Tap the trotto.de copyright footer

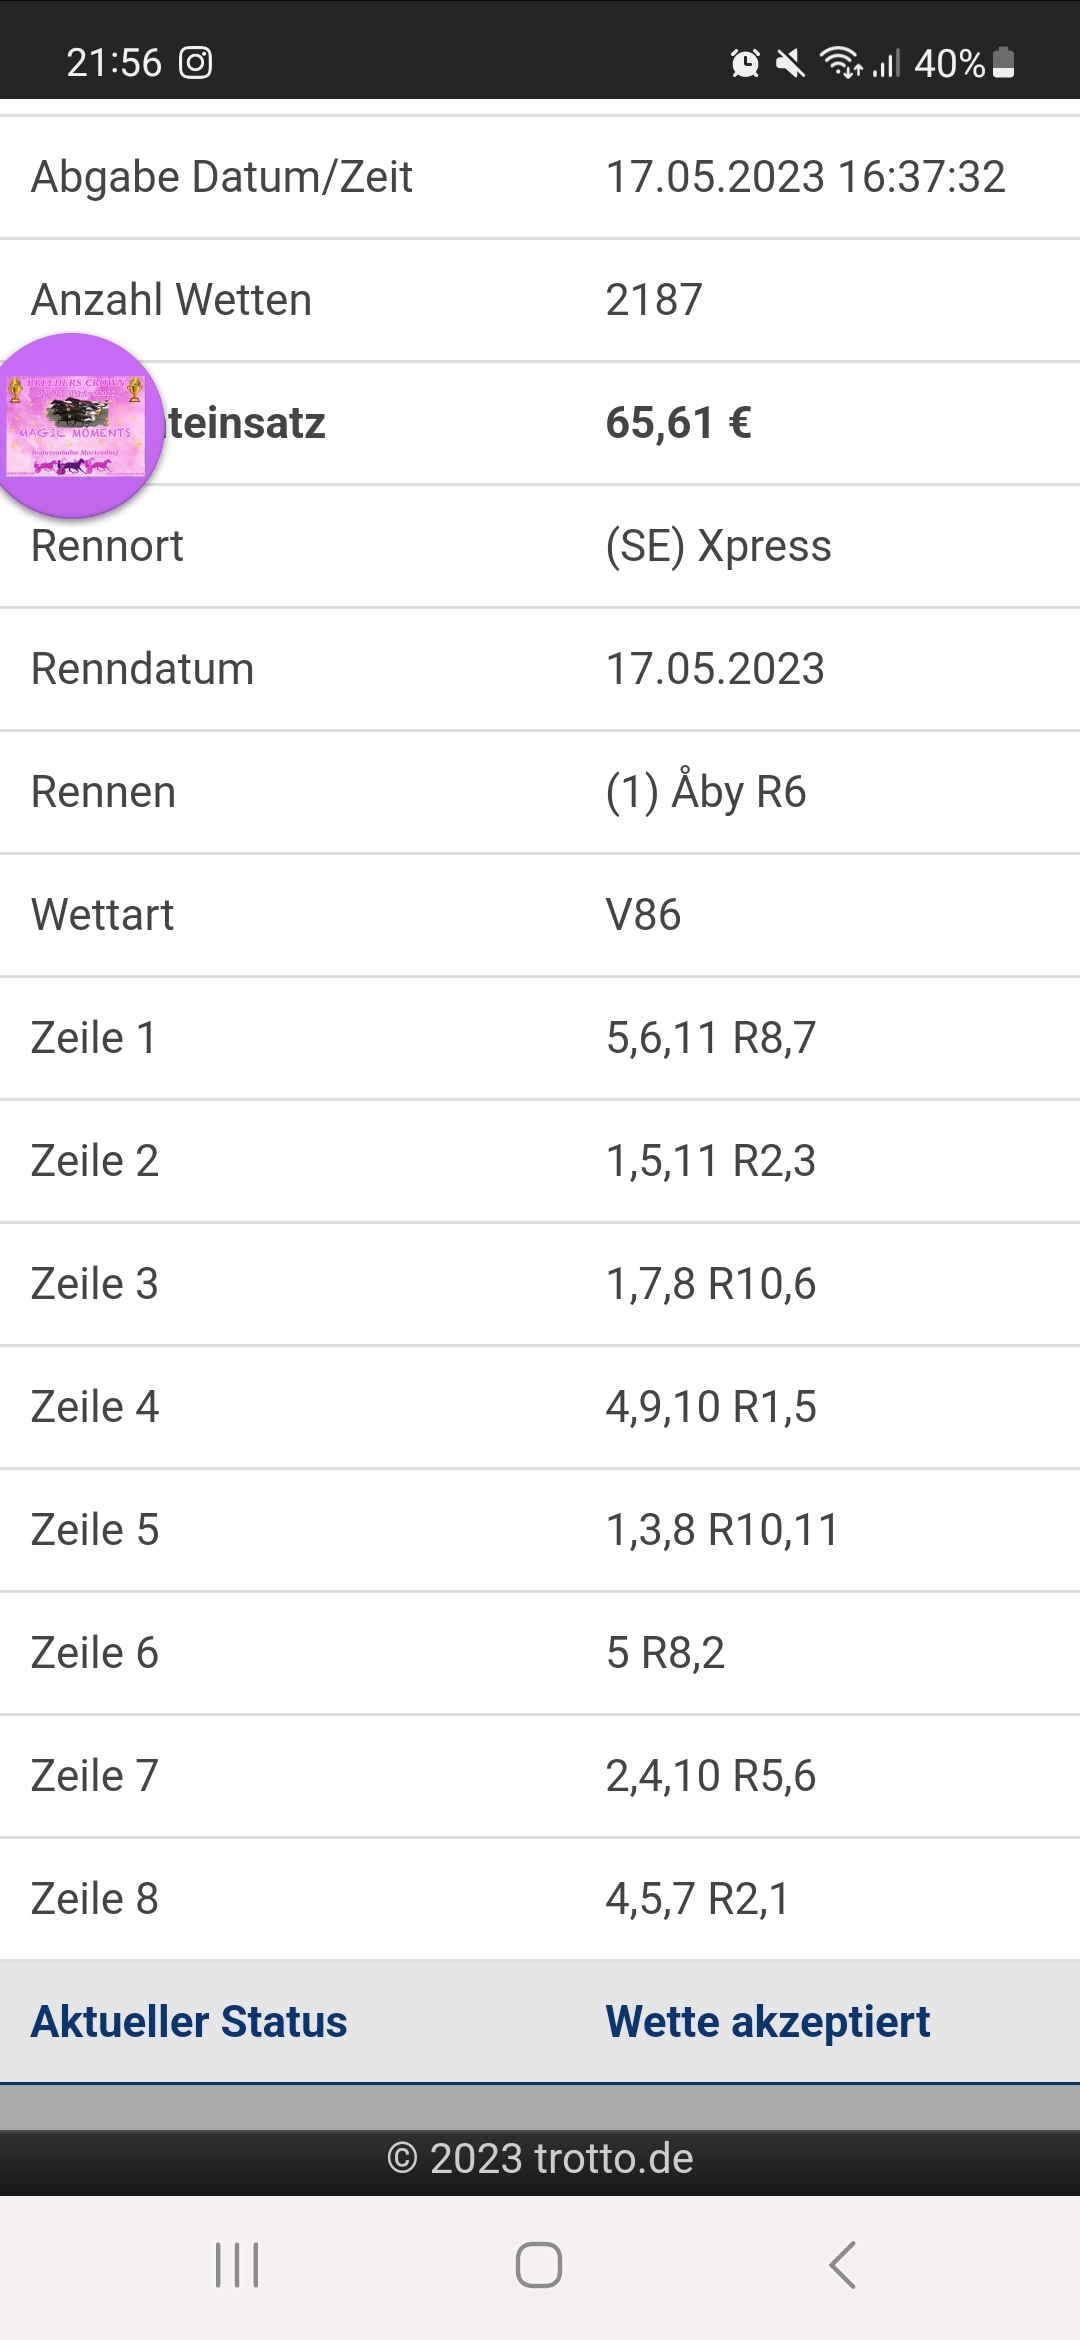click(x=540, y=2158)
